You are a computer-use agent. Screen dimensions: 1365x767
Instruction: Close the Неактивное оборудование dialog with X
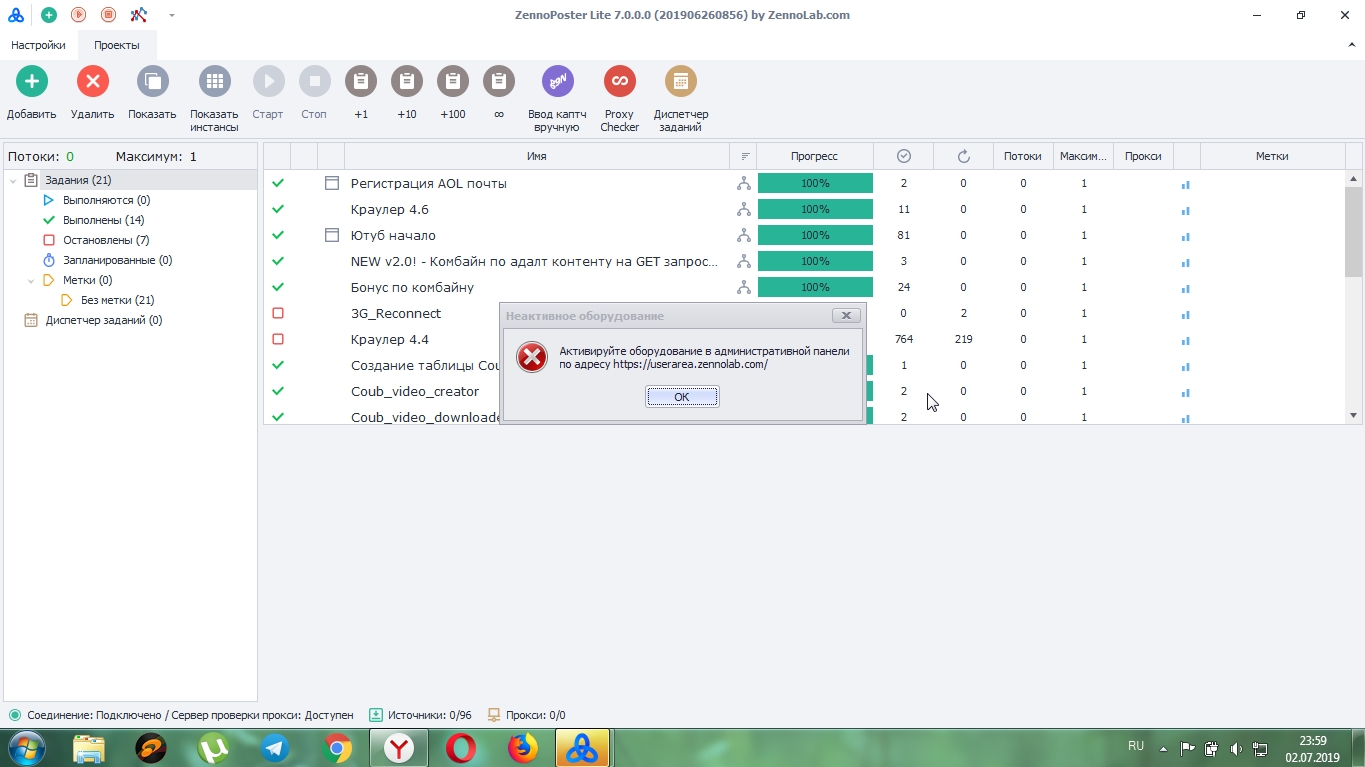coord(846,315)
